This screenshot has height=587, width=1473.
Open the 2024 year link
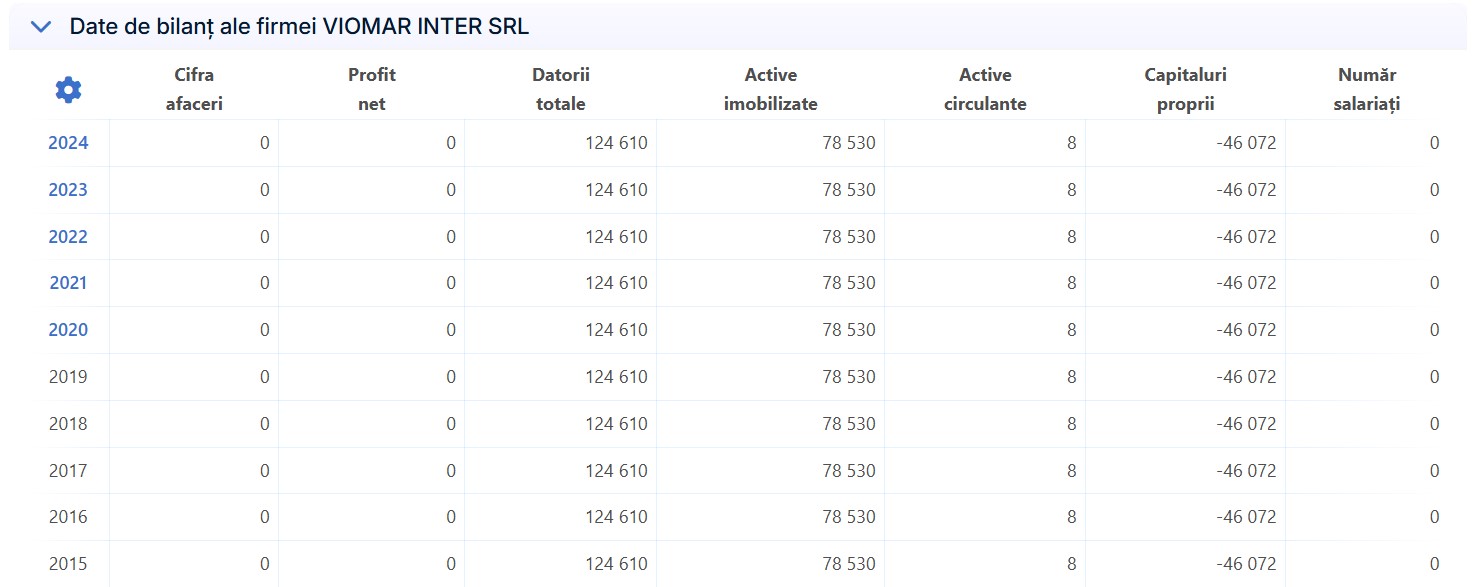[68, 143]
